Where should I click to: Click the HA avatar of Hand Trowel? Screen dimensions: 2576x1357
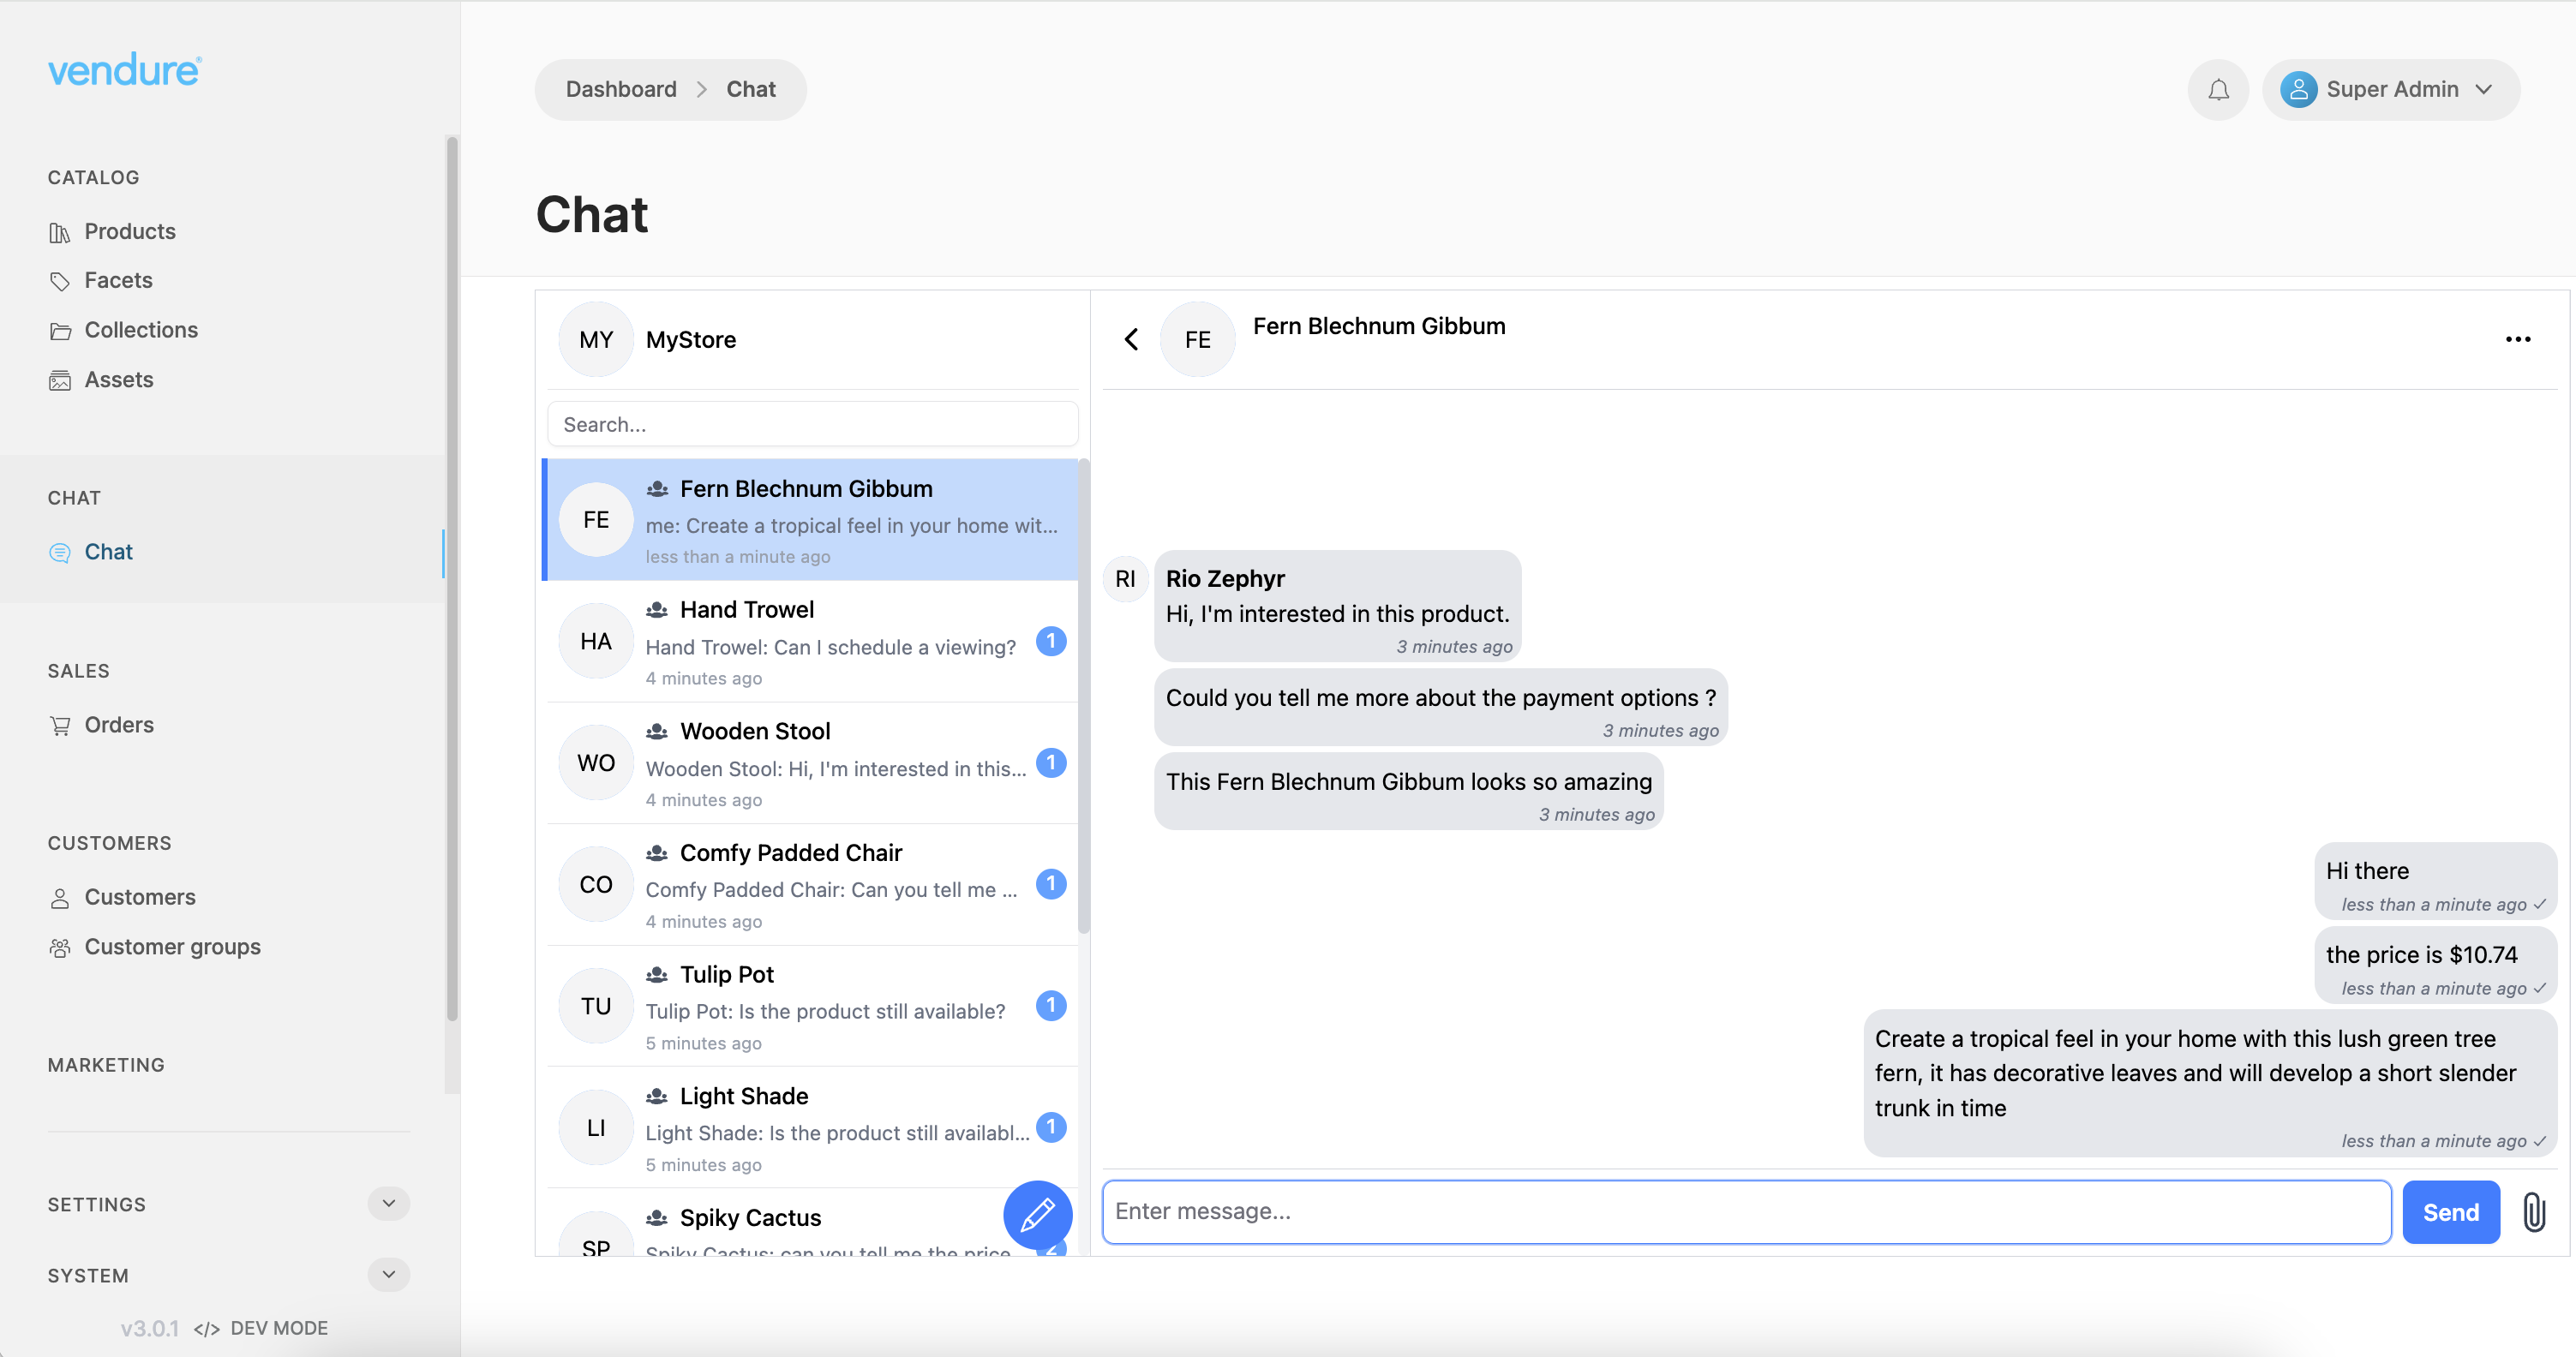pyautogui.click(x=596, y=641)
